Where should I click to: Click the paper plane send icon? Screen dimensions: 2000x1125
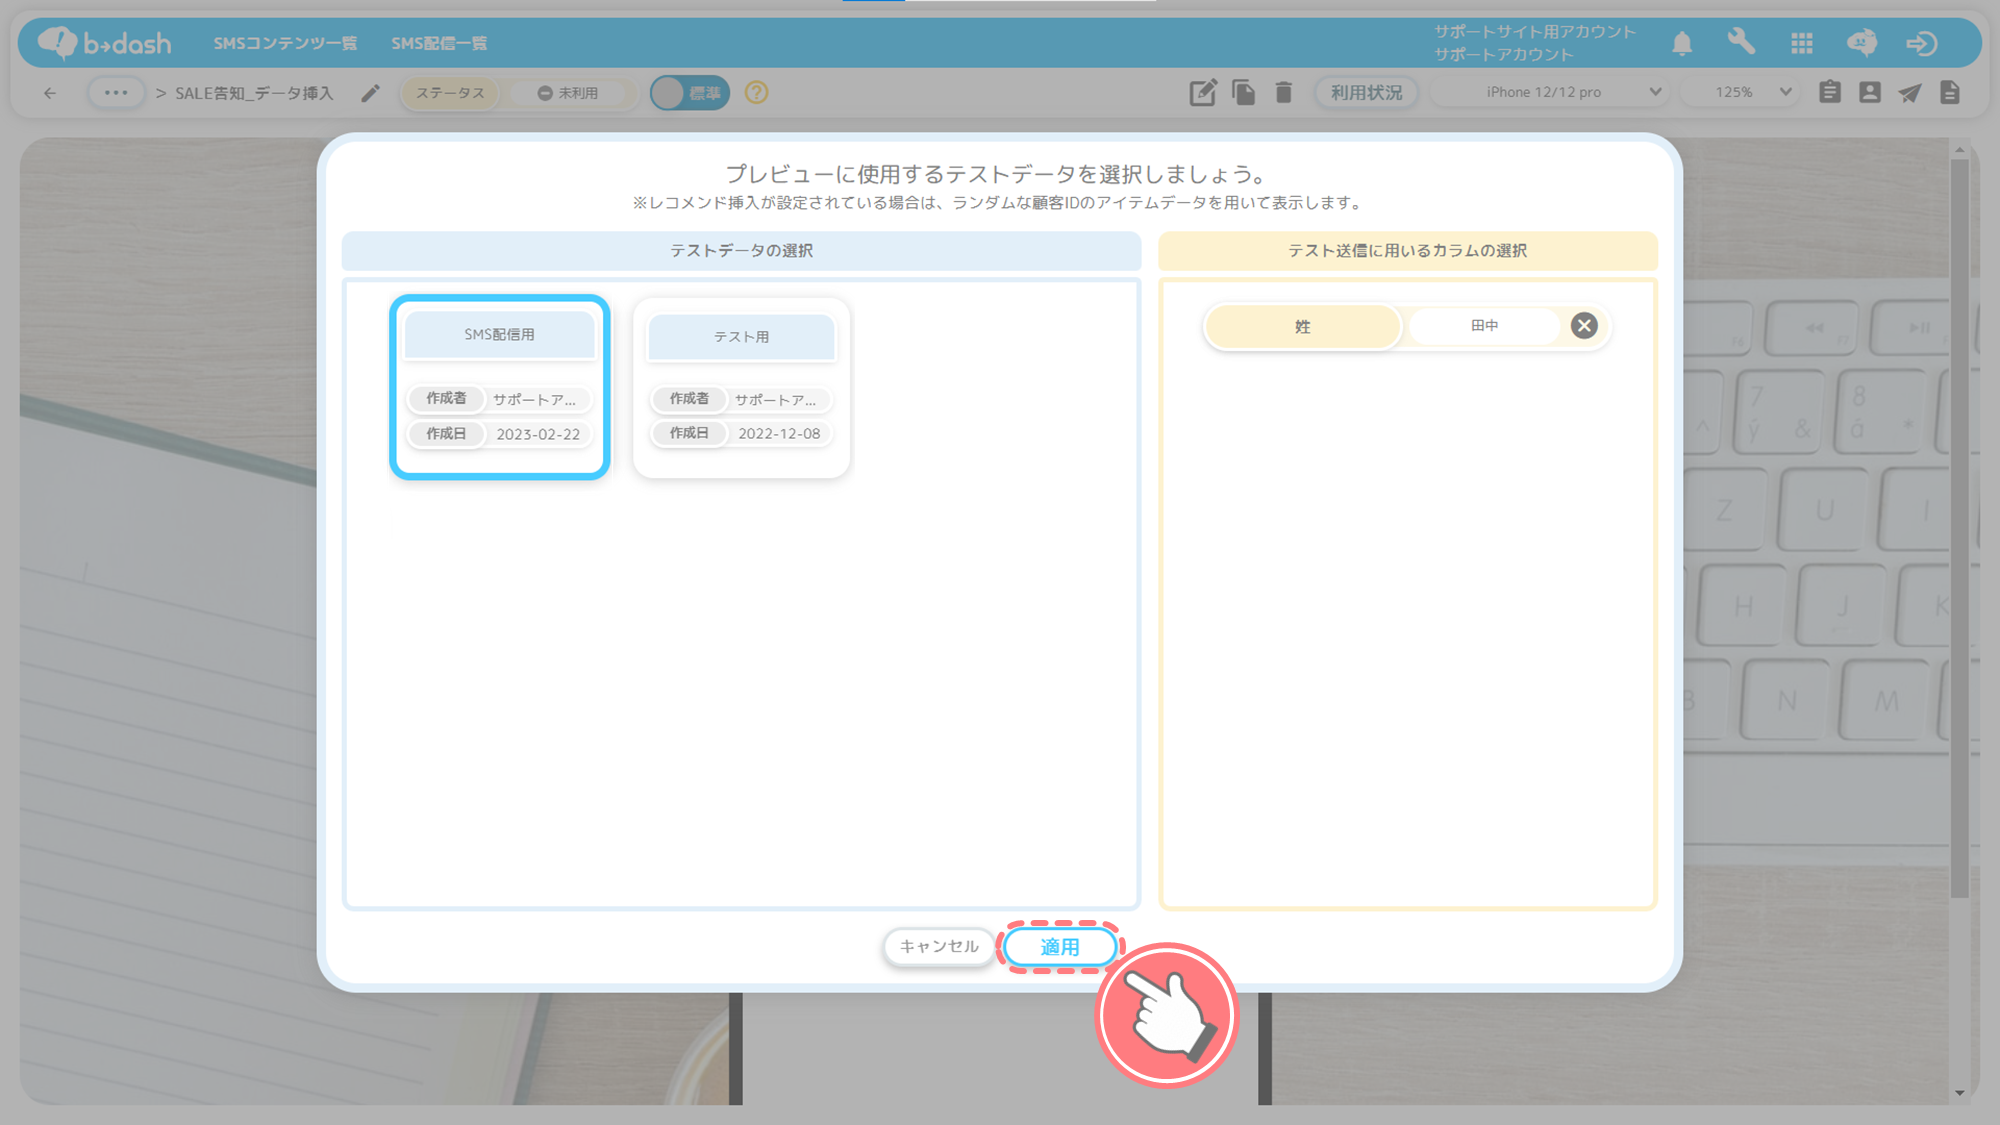[1910, 93]
